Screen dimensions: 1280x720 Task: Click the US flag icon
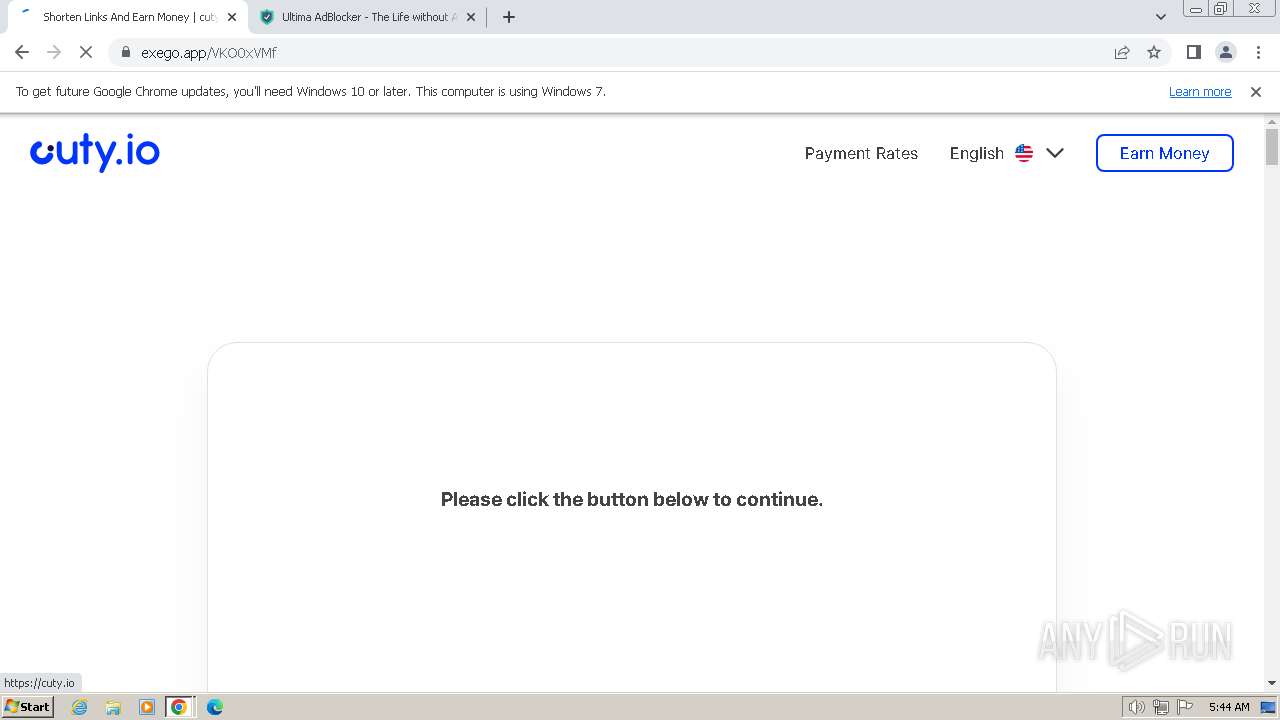coord(1024,153)
